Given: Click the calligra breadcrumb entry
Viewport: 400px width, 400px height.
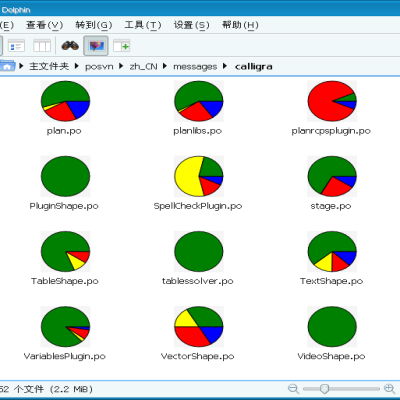Looking at the screenshot, I should click(253, 67).
